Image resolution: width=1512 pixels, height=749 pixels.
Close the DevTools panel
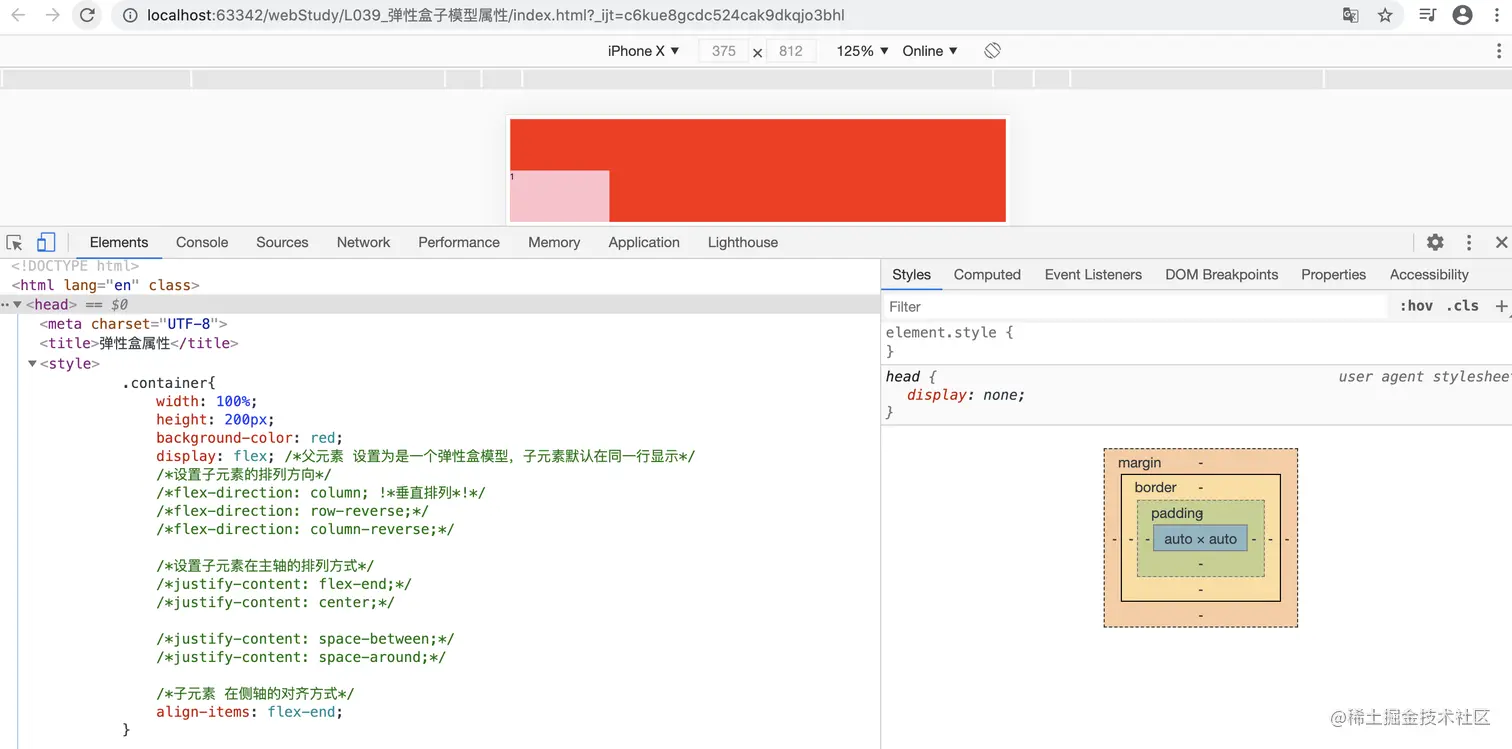tap(1501, 242)
